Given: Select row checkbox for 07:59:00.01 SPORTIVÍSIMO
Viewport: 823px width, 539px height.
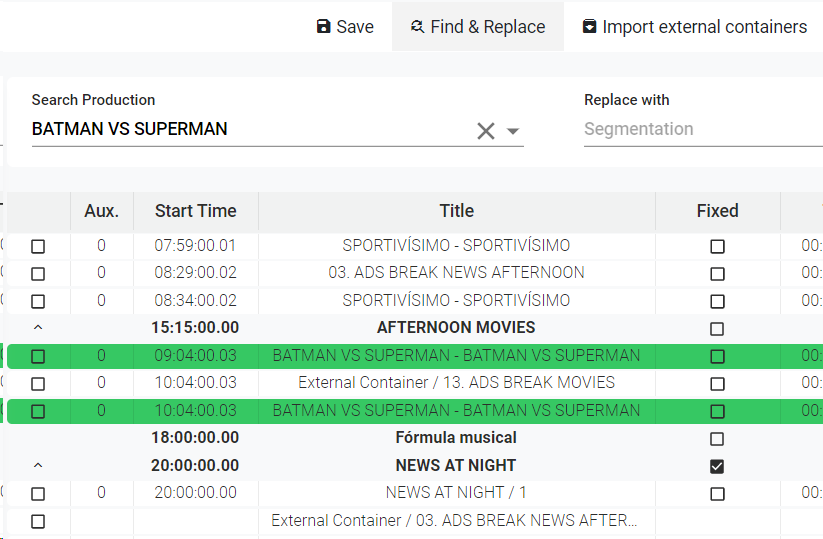Looking at the screenshot, I should pyautogui.click(x=38, y=246).
